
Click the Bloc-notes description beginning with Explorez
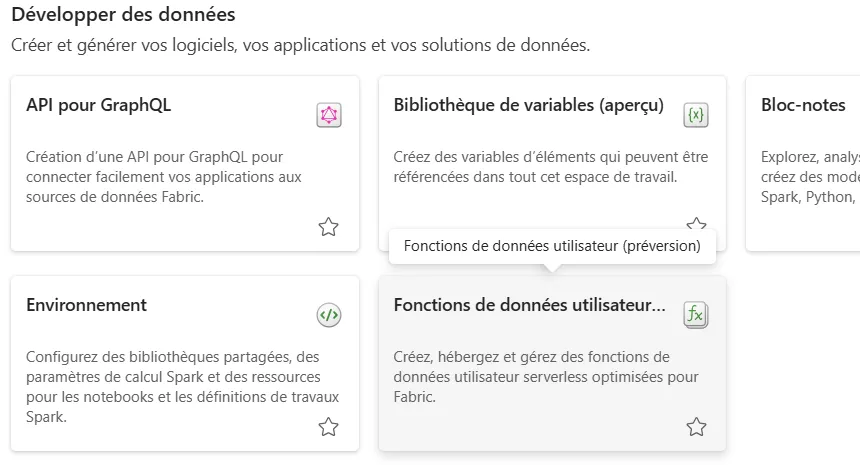pos(810,177)
